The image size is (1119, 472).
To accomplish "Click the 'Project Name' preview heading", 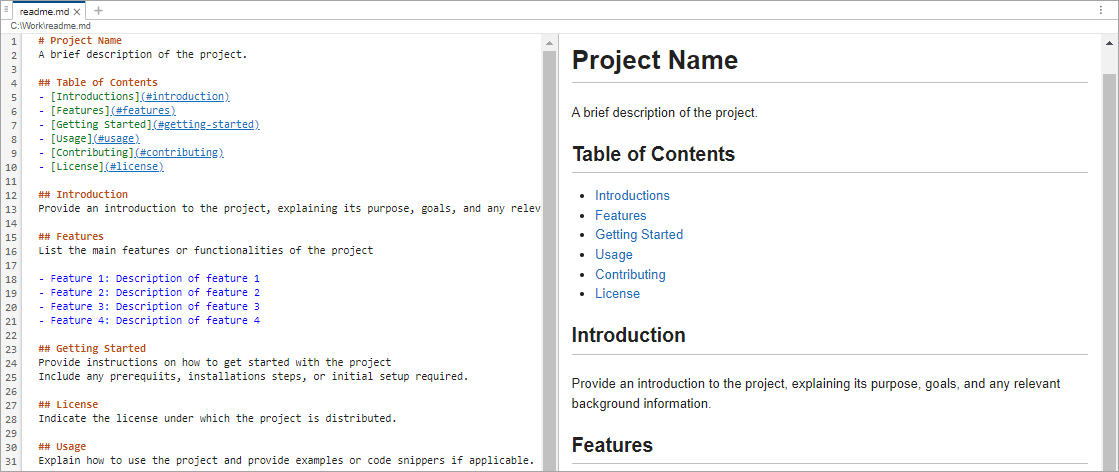I will tap(654, 60).
